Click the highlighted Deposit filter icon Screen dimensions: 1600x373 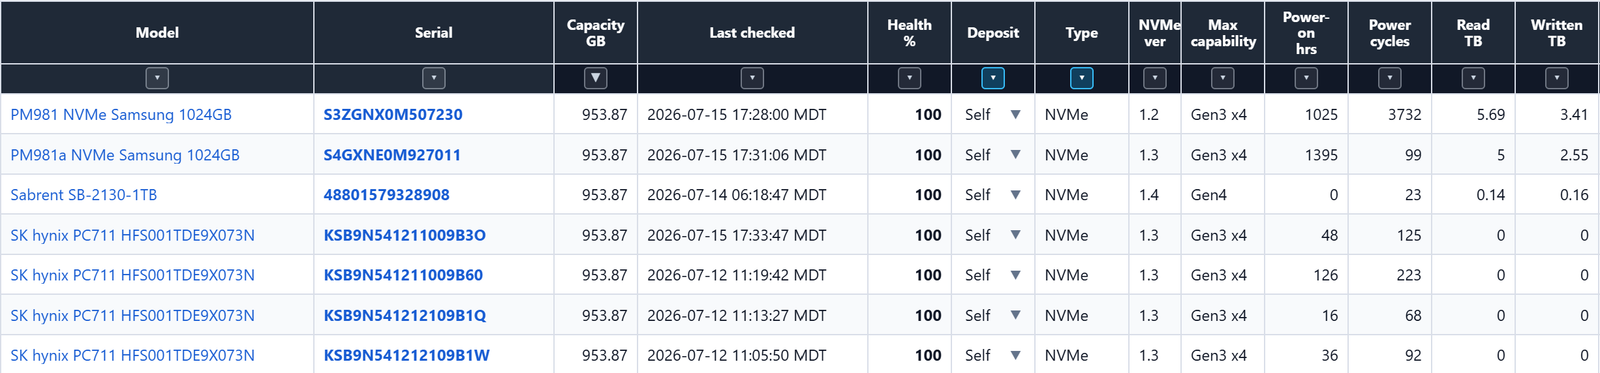[x=993, y=78]
